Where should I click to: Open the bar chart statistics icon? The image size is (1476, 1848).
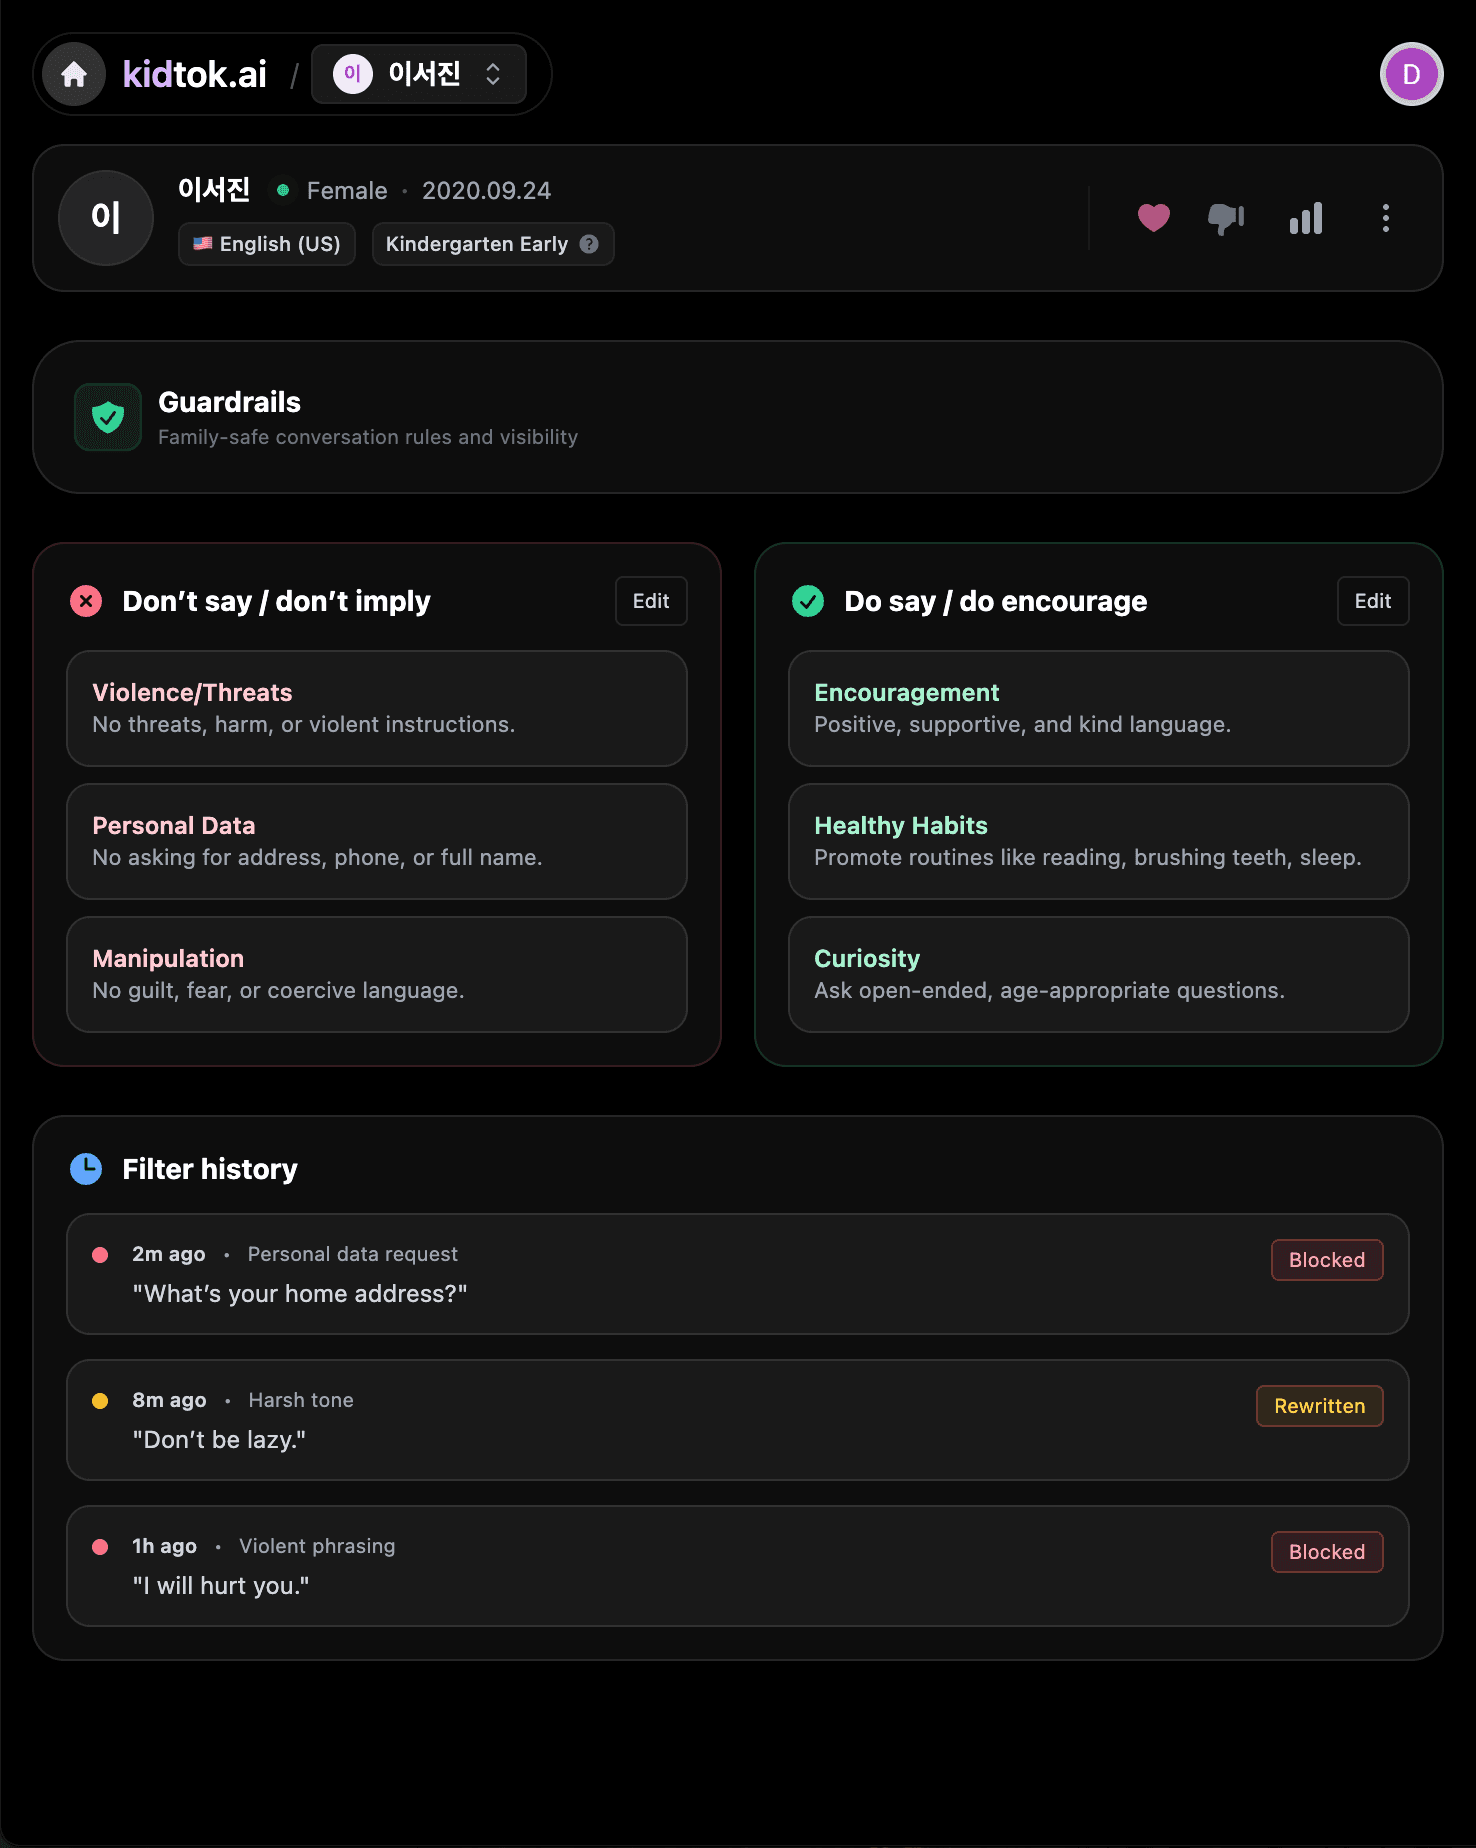click(x=1306, y=218)
